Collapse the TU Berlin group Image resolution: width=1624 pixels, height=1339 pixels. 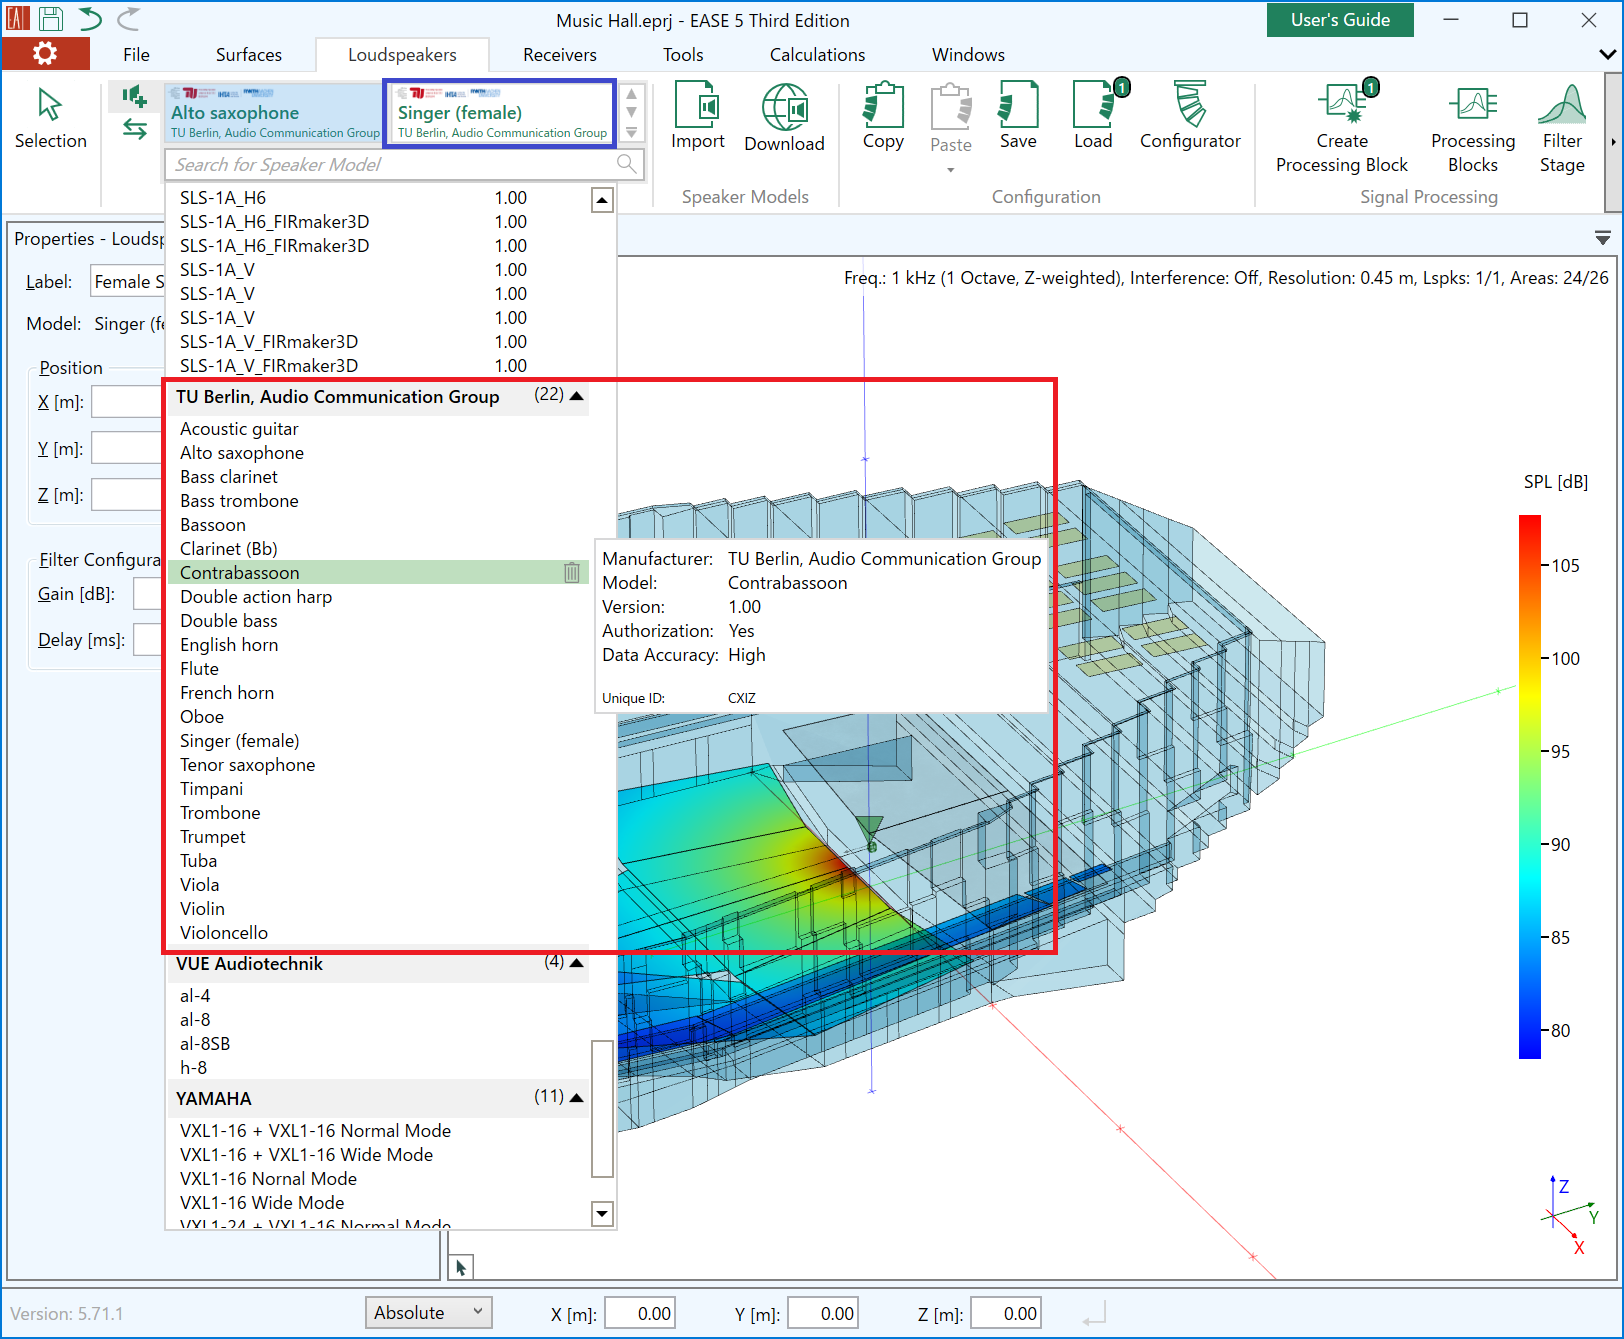[x=577, y=396]
